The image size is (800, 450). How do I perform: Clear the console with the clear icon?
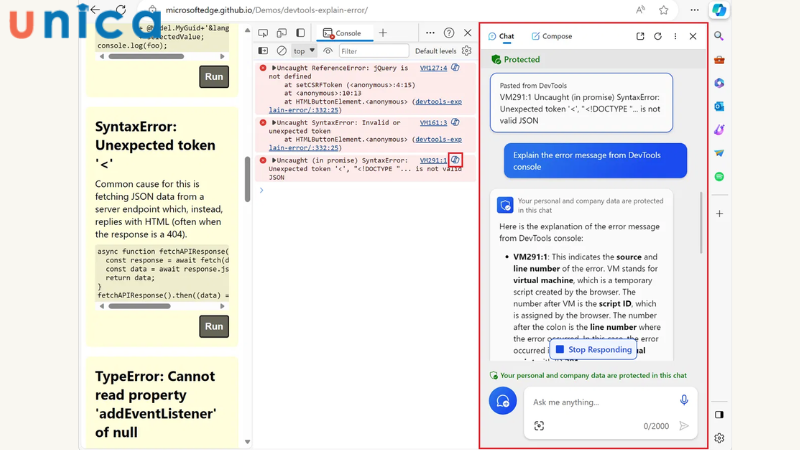click(x=281, y=51)
